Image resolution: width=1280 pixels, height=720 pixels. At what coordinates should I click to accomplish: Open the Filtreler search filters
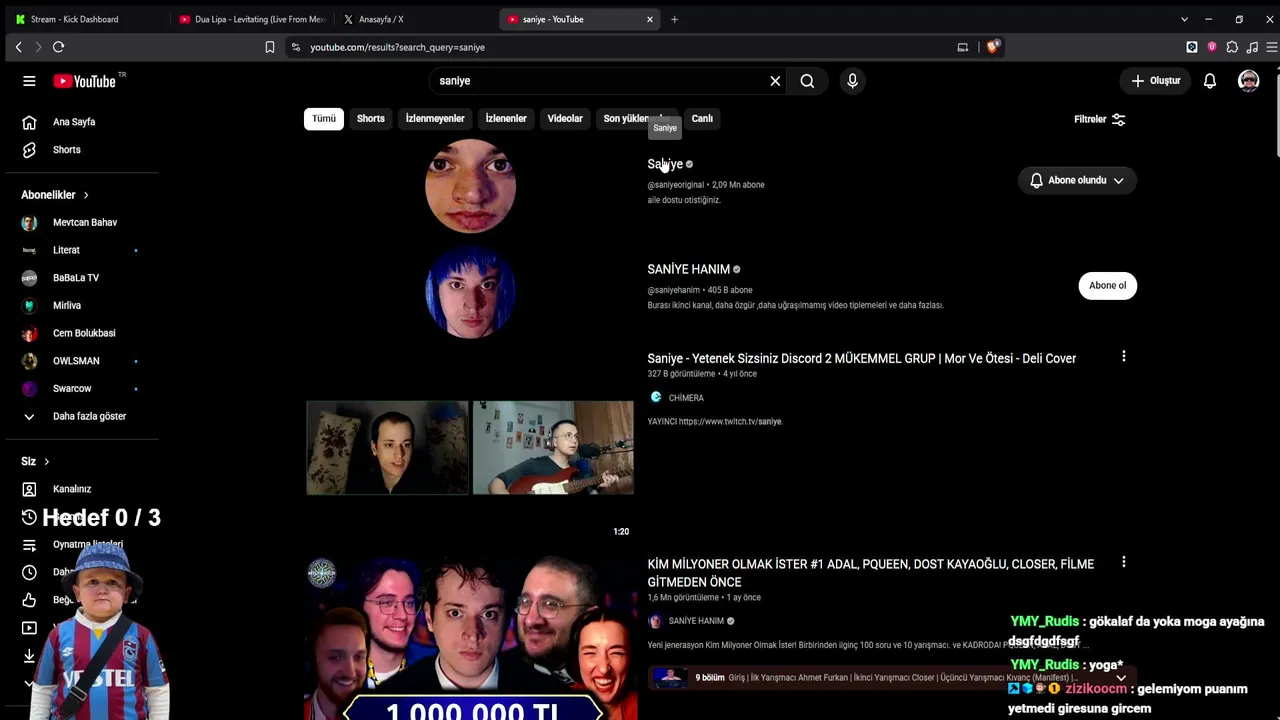[1100, 120]
